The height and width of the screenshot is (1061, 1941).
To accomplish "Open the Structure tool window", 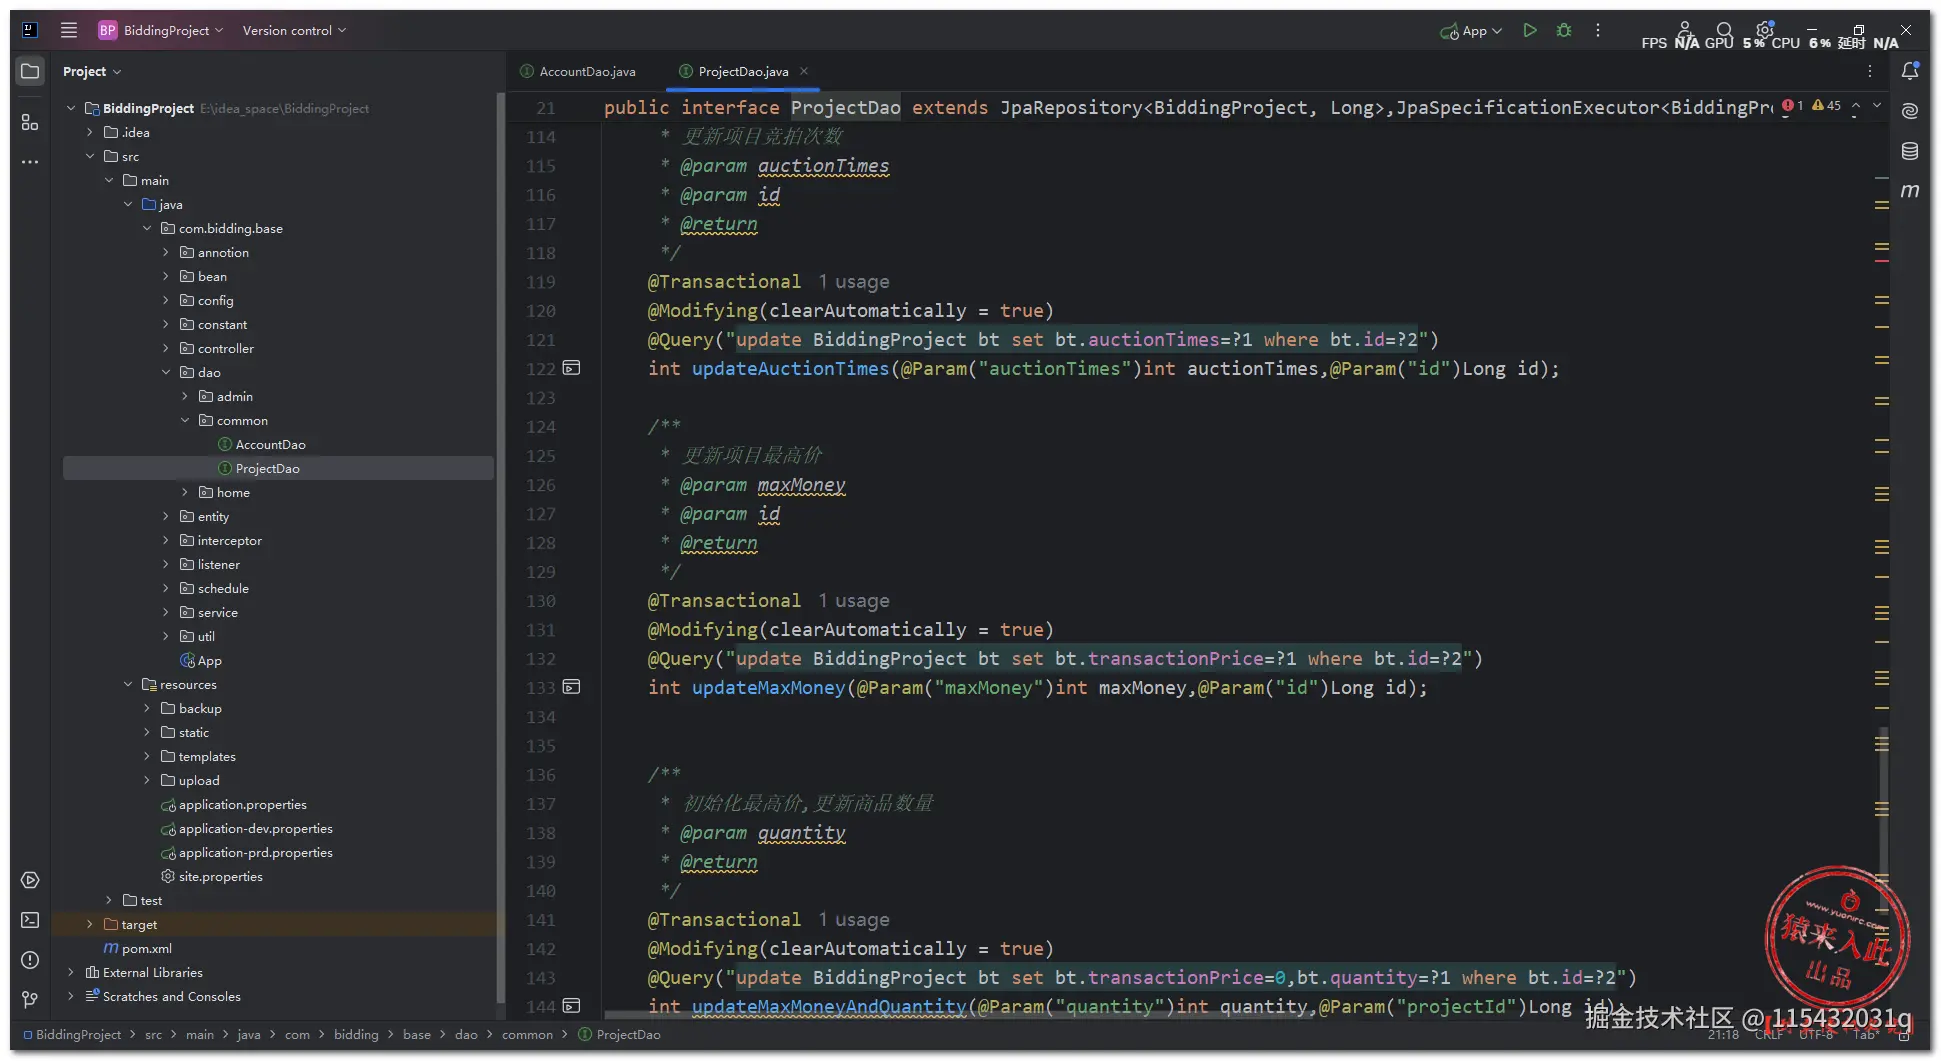I will coord(30,122).
